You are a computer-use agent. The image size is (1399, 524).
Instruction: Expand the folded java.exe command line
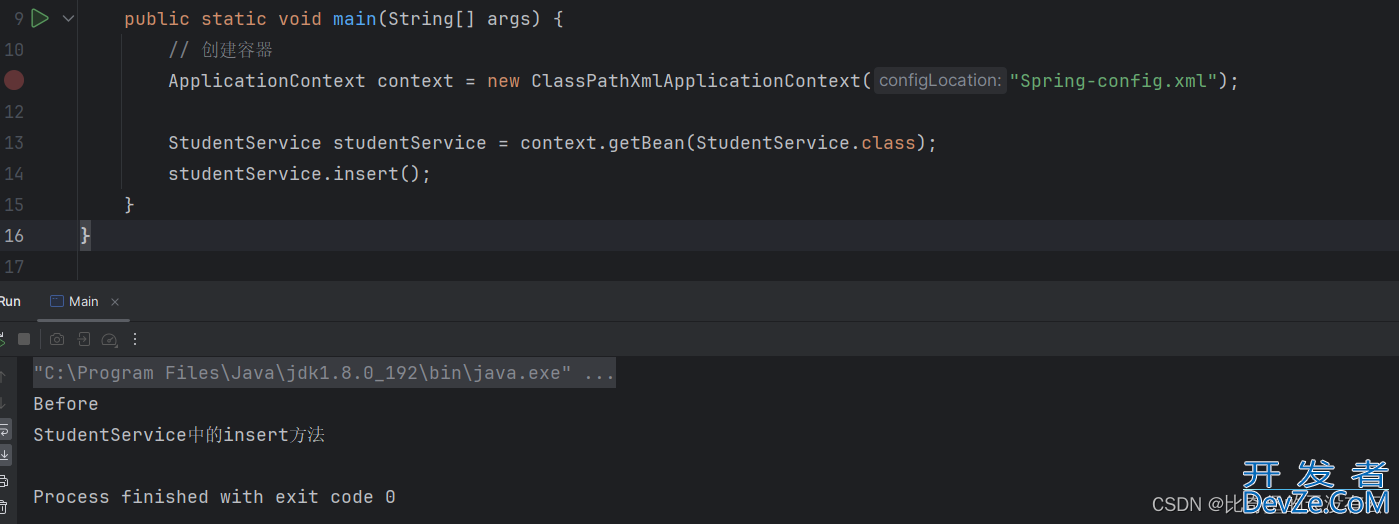pos(599,373)
